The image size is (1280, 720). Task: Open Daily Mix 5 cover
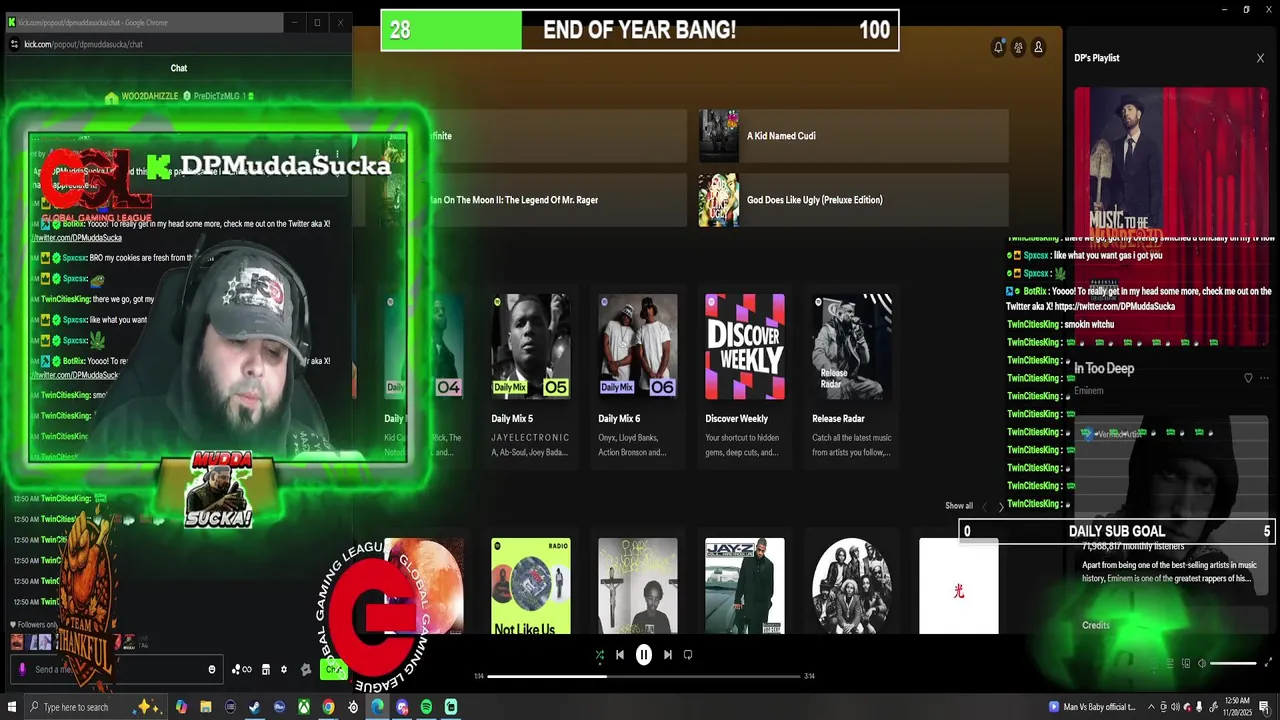pyautogui.click(x=530, y=347)
